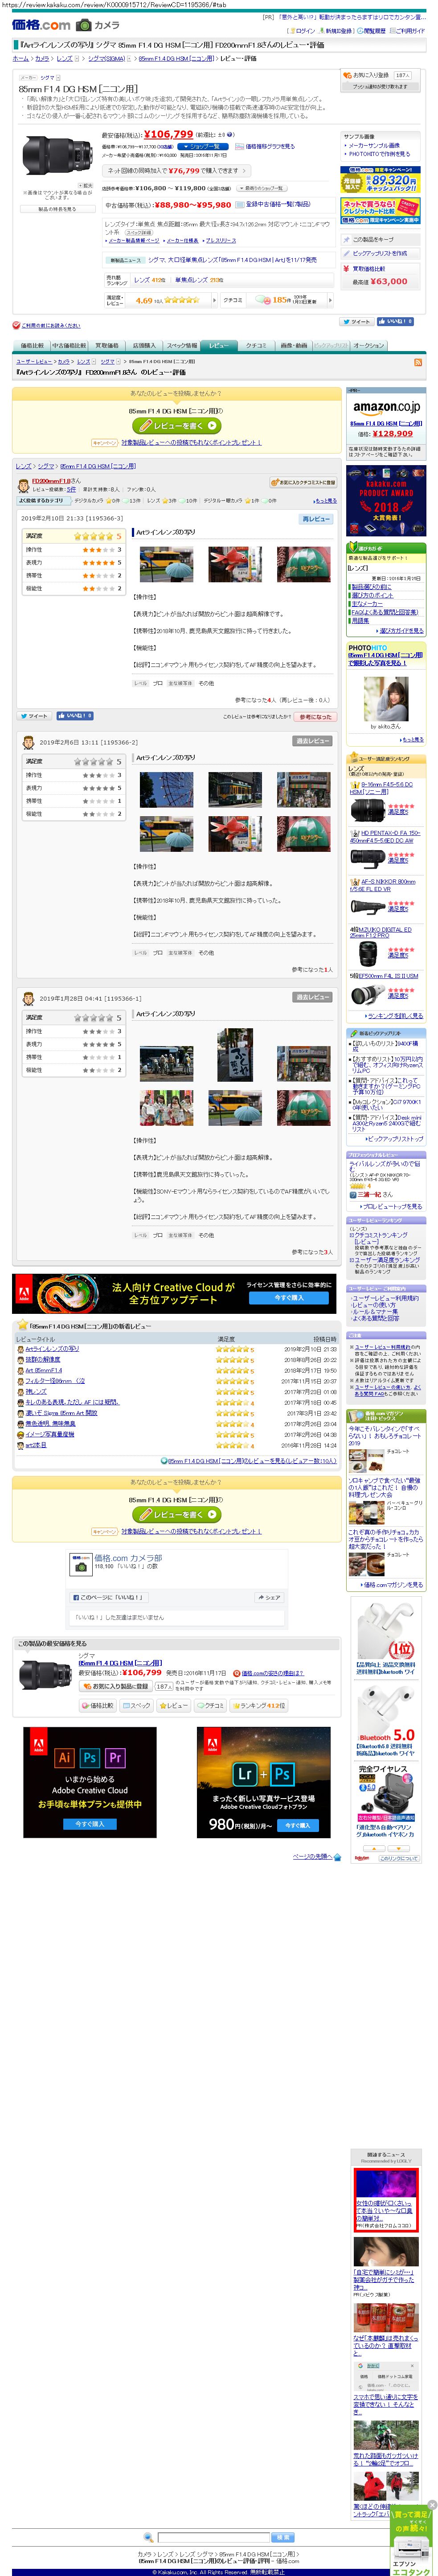
Task: Open first photo of the 2019年2月10日 review
Action: 167,565
